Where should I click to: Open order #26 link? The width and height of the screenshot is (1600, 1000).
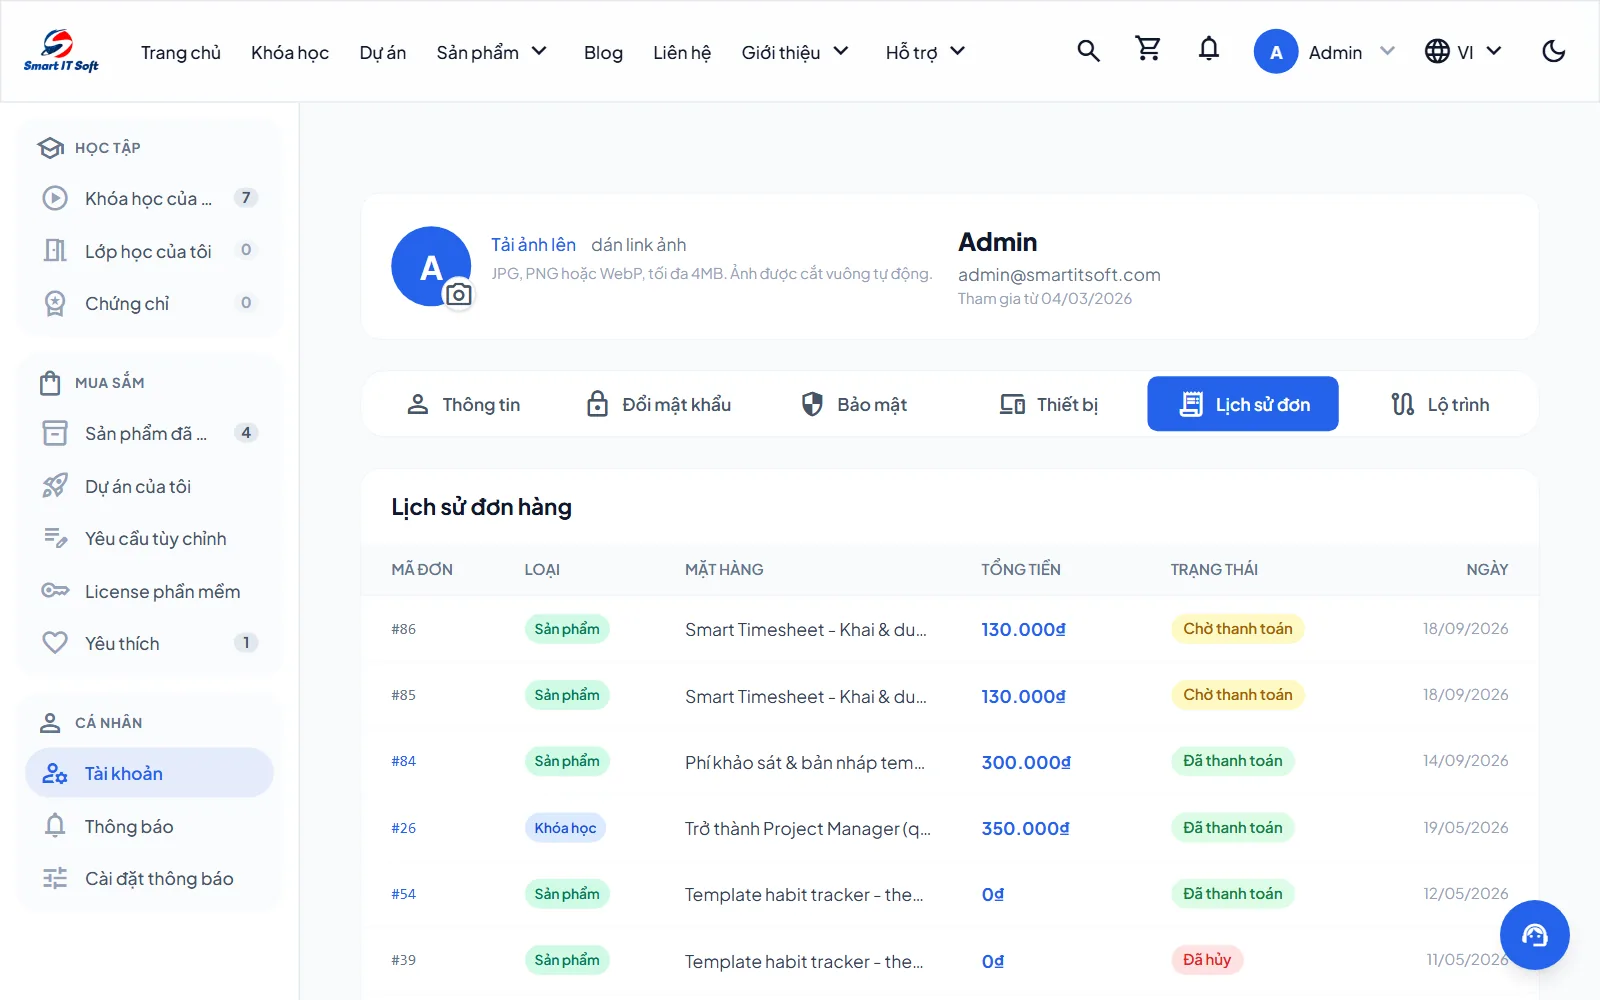403,828
